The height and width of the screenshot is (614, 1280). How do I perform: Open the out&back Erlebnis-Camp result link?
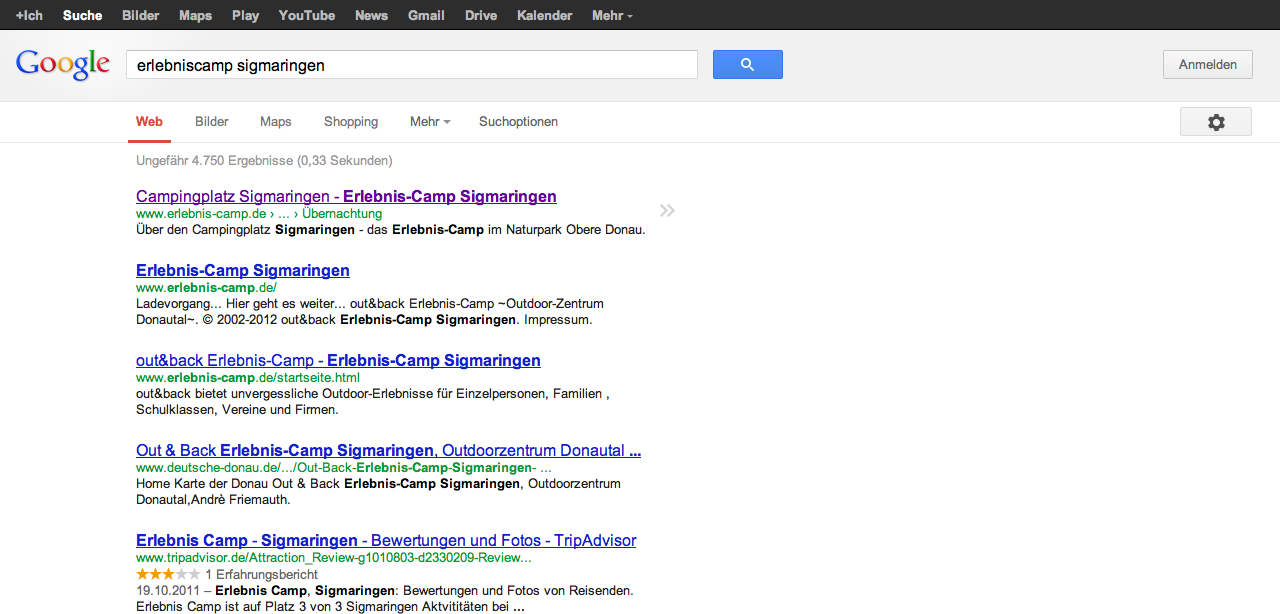pyautogui.click(x=338, y=360)
